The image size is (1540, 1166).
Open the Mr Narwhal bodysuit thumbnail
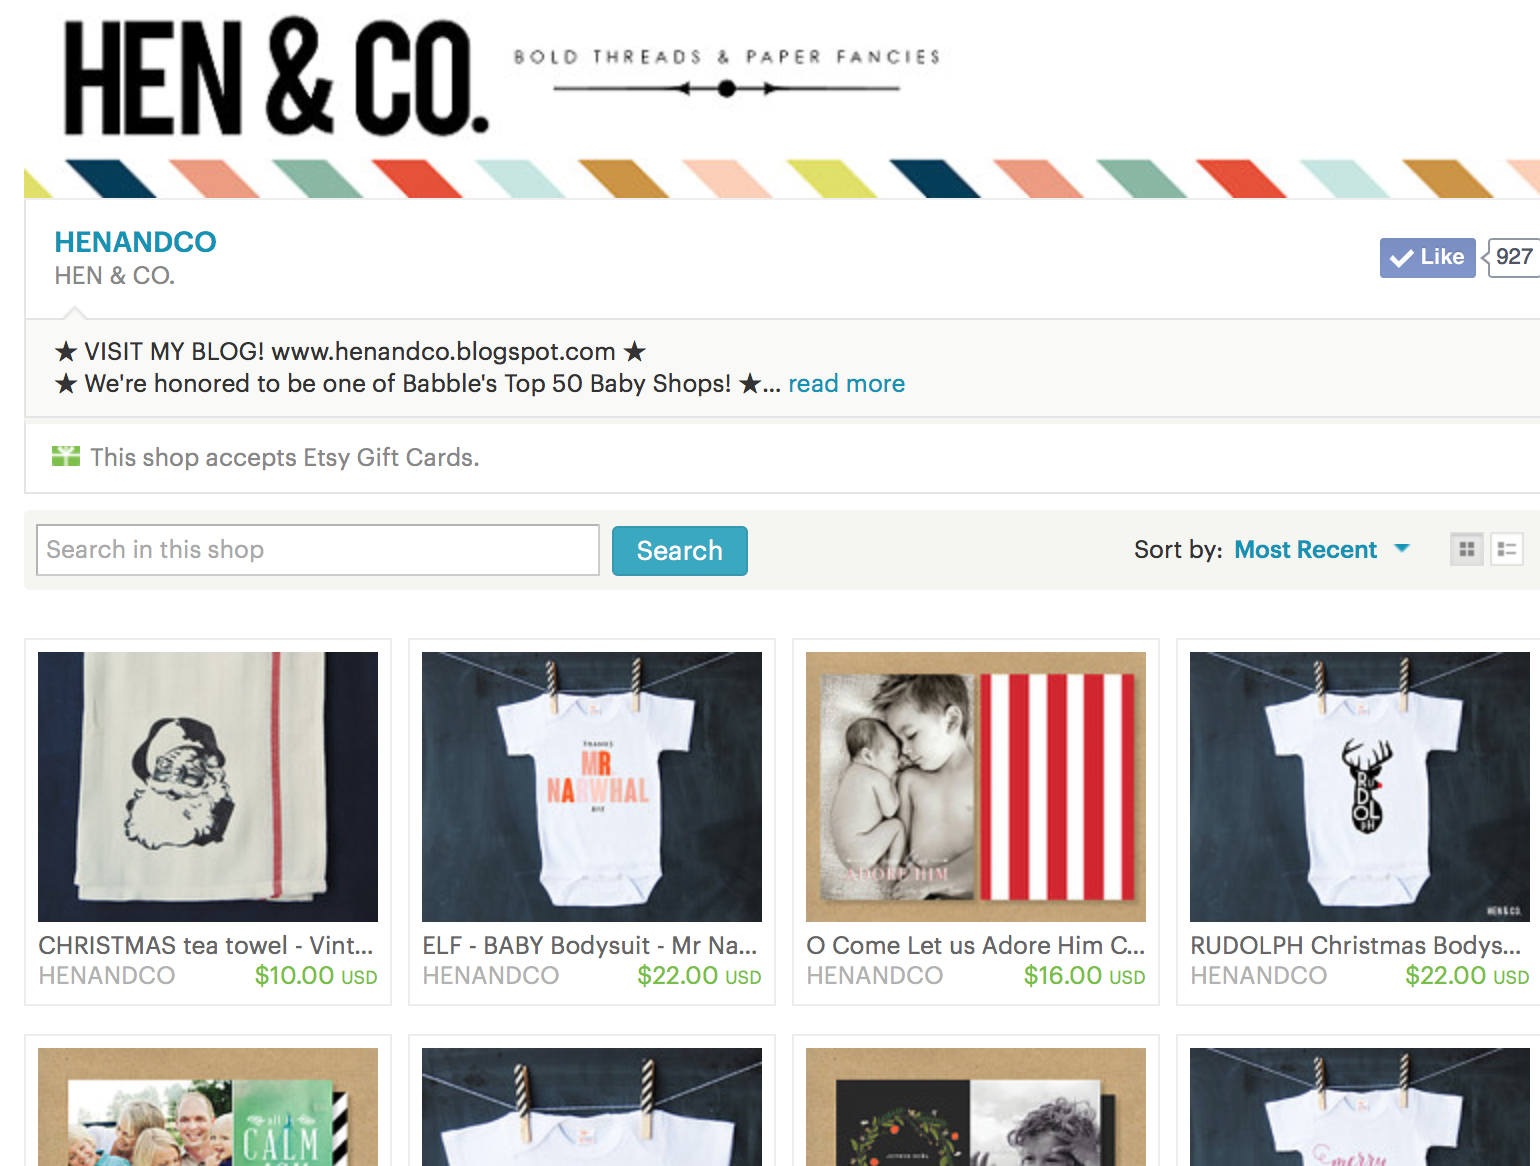592,787
